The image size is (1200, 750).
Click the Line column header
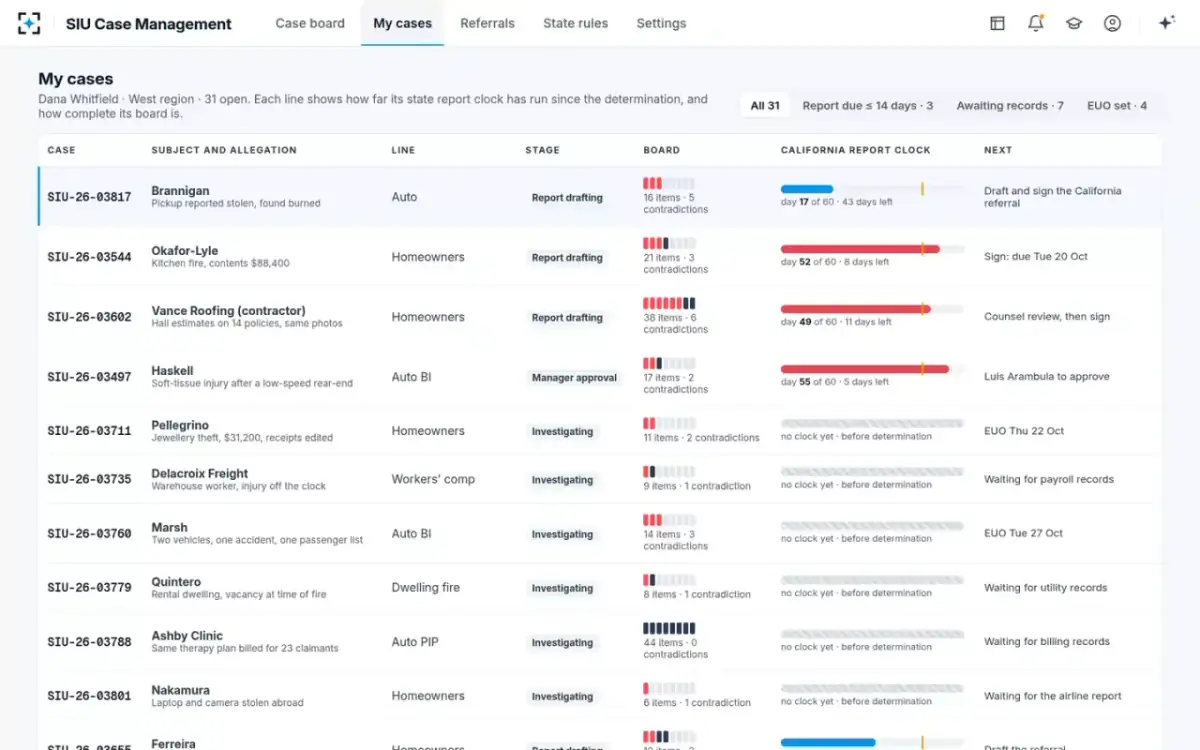(403, 150)
